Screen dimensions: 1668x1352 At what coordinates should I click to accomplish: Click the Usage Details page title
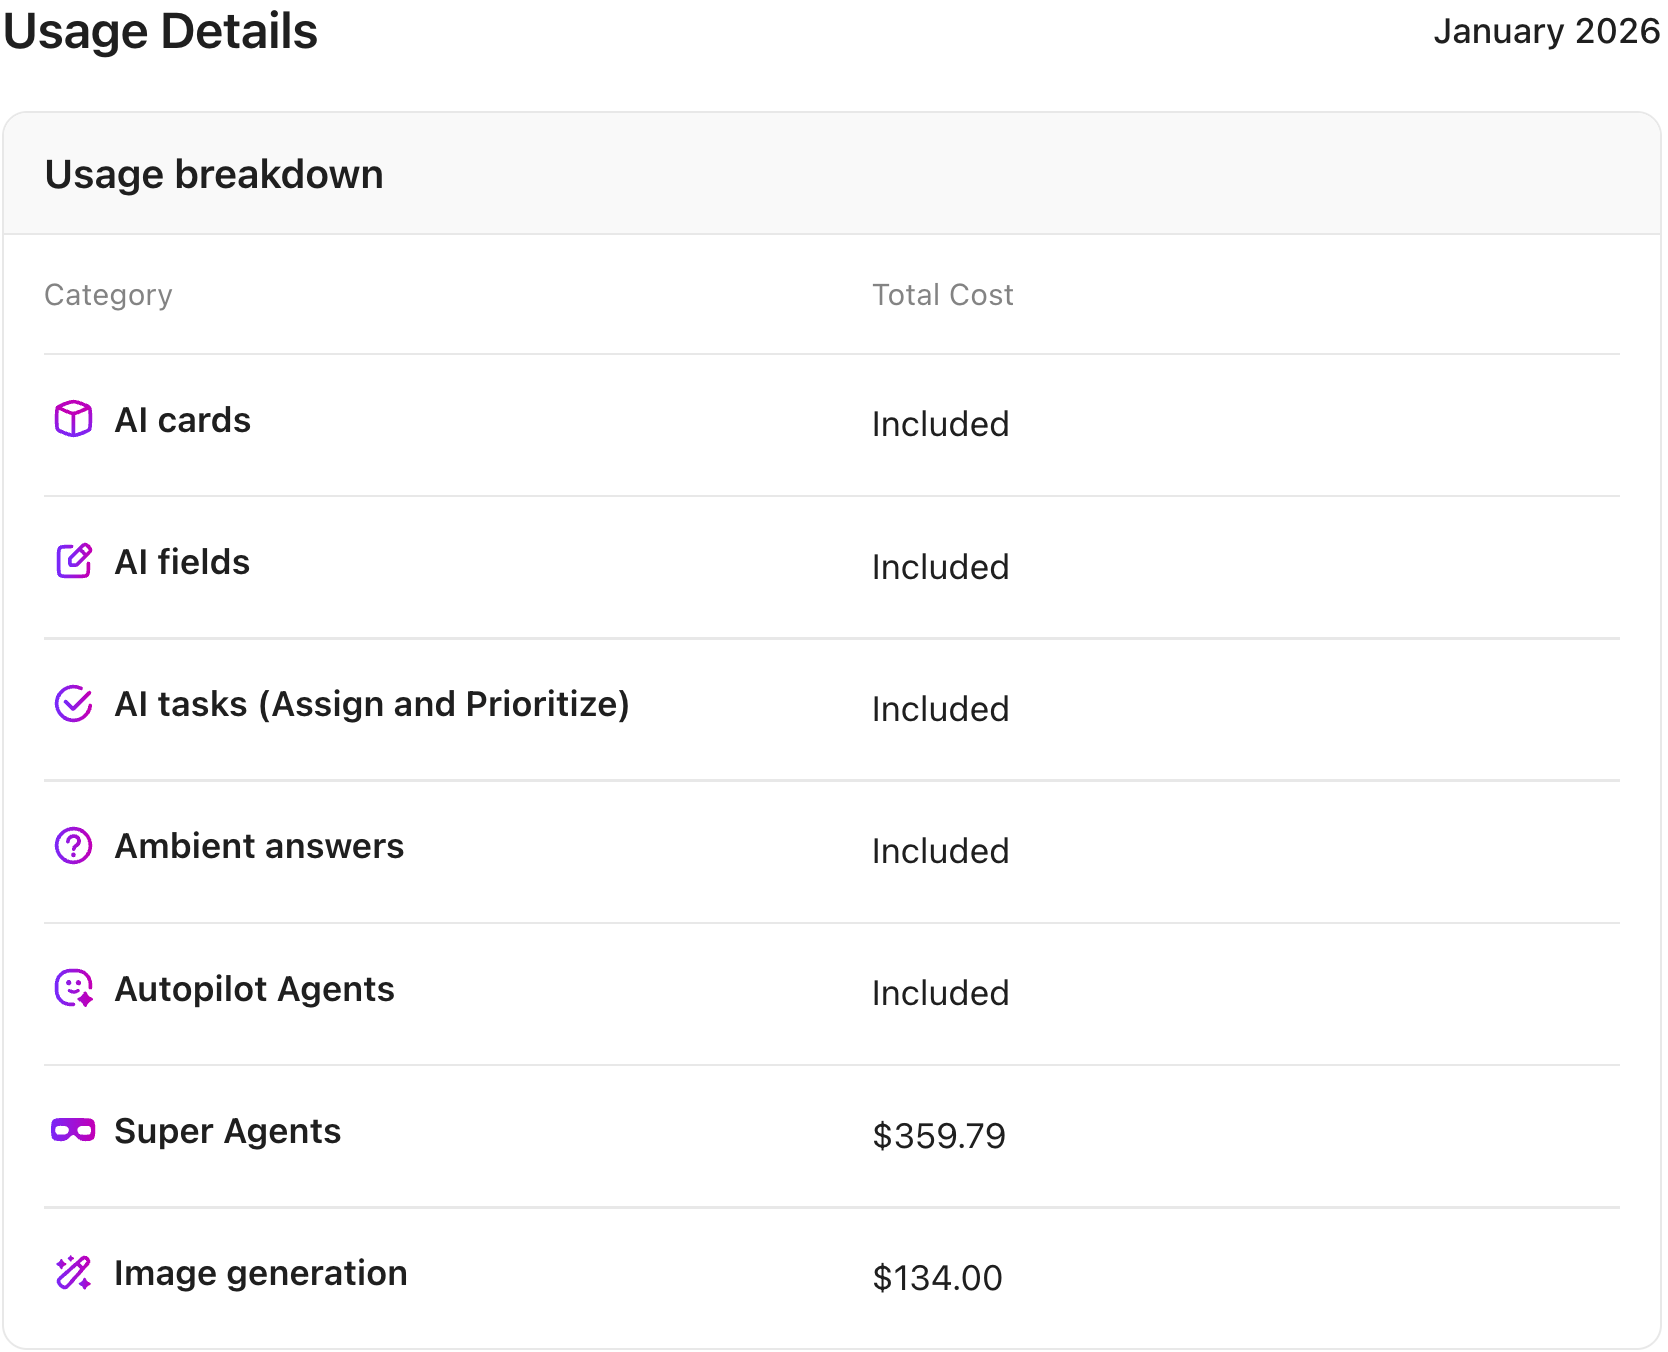tap(161, 31)
